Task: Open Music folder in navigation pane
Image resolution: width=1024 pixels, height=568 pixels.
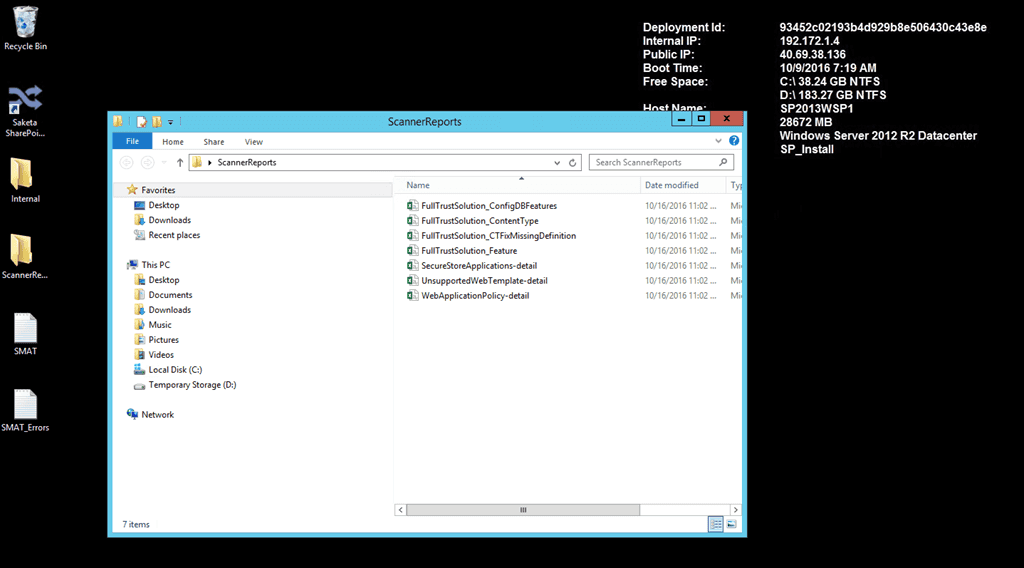Action: [x=159, y=324]
